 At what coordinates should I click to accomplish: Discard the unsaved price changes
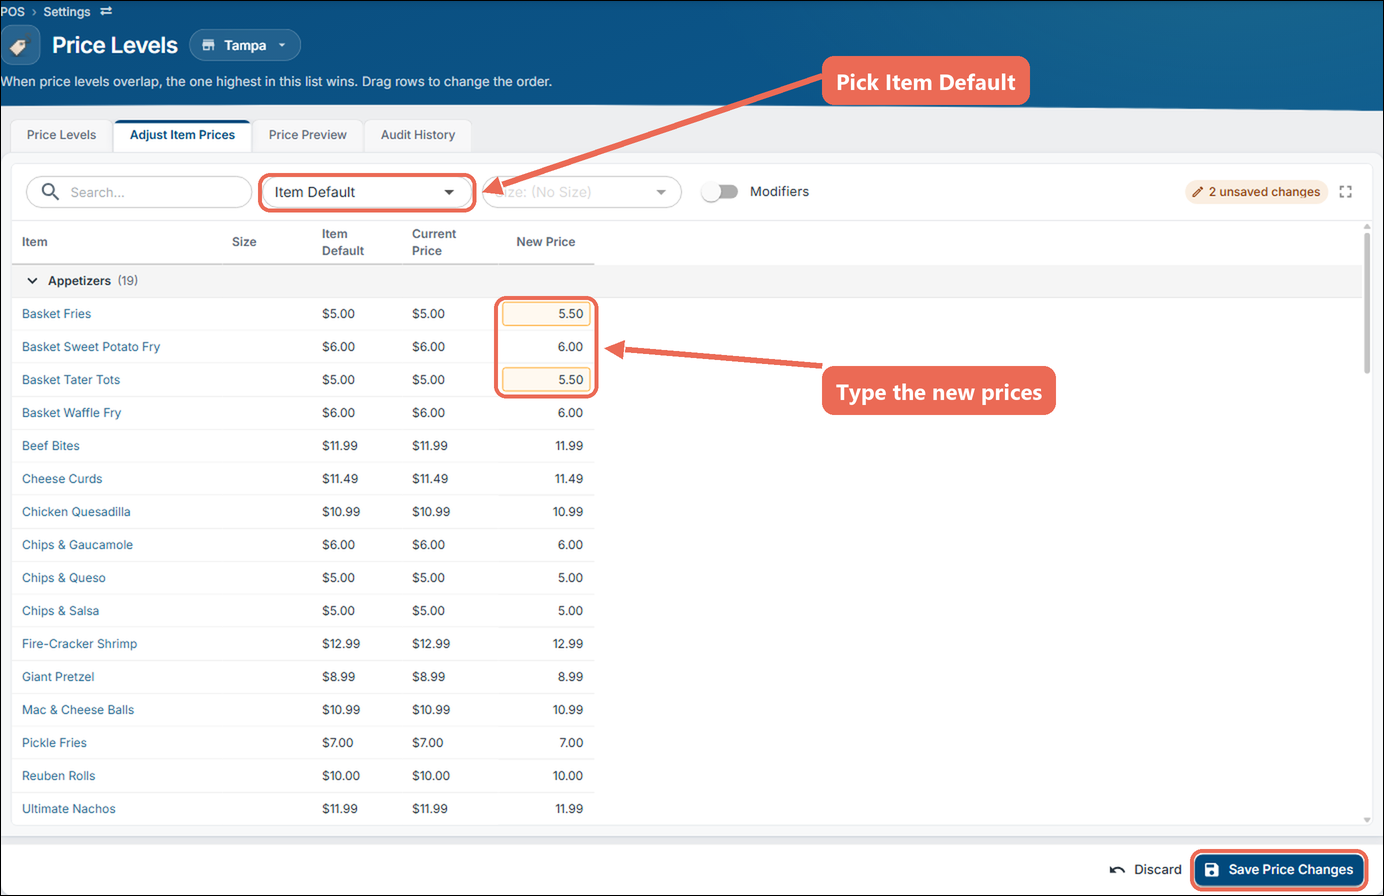(x=1146, y=870)
